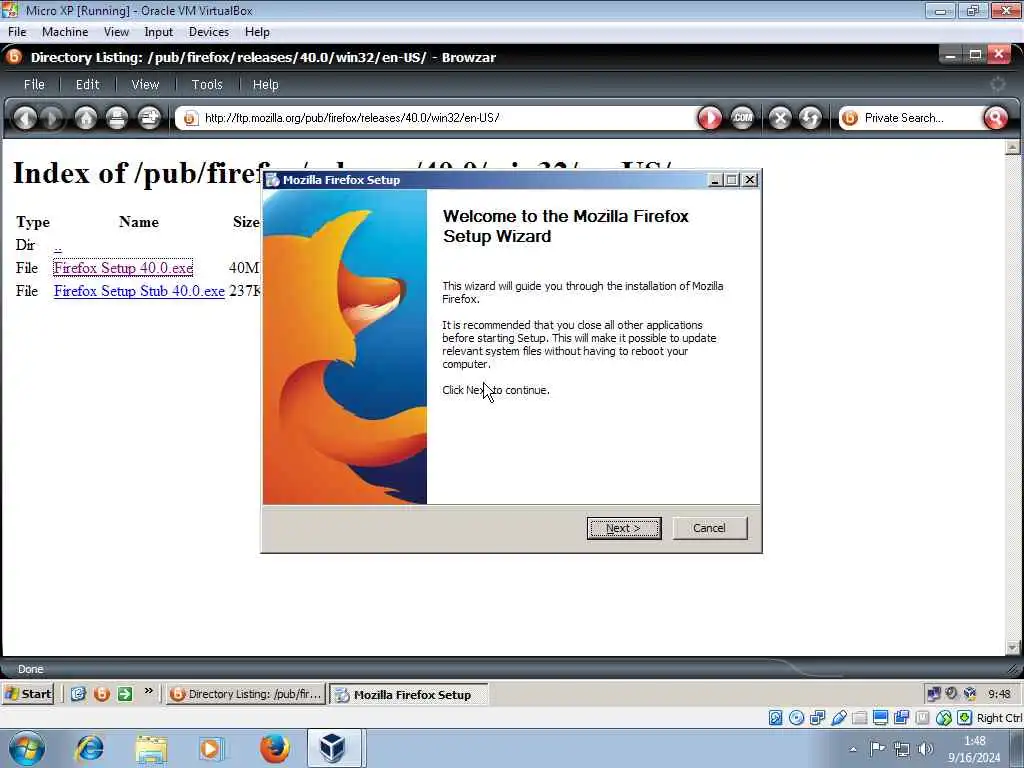
Task: Switch to Directory Listing taskbar button
Action: [246, 694]
